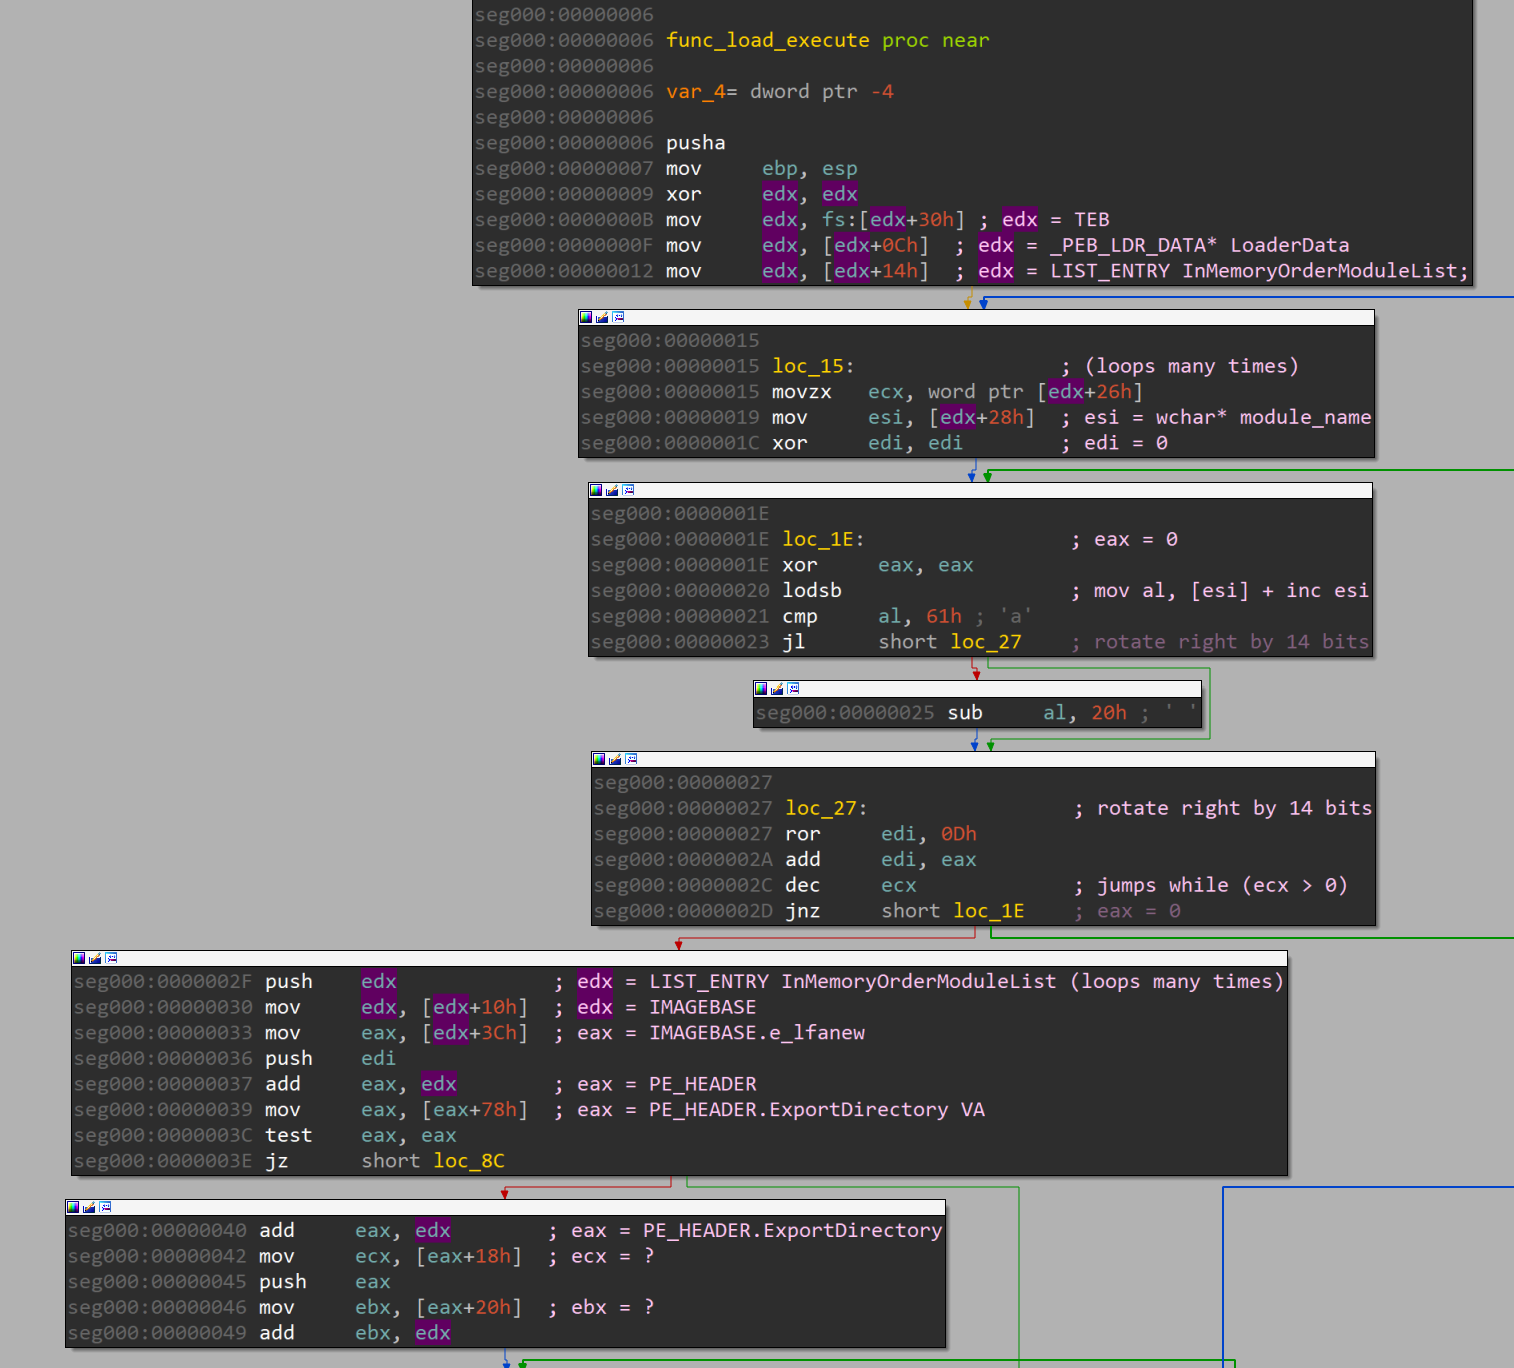This screenshot has width=1514, height=1368.
Task: Click the pencil icon on the bottom ExportDirectory node
Action: (89, 1207)
